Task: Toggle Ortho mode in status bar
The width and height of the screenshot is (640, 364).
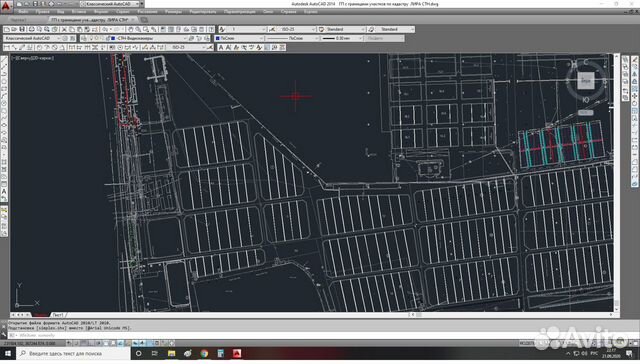Action: tap(90, 343)
